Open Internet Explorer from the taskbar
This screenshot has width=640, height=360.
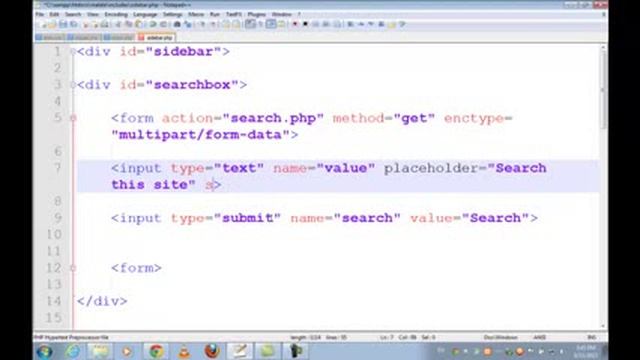click(73, 351)
